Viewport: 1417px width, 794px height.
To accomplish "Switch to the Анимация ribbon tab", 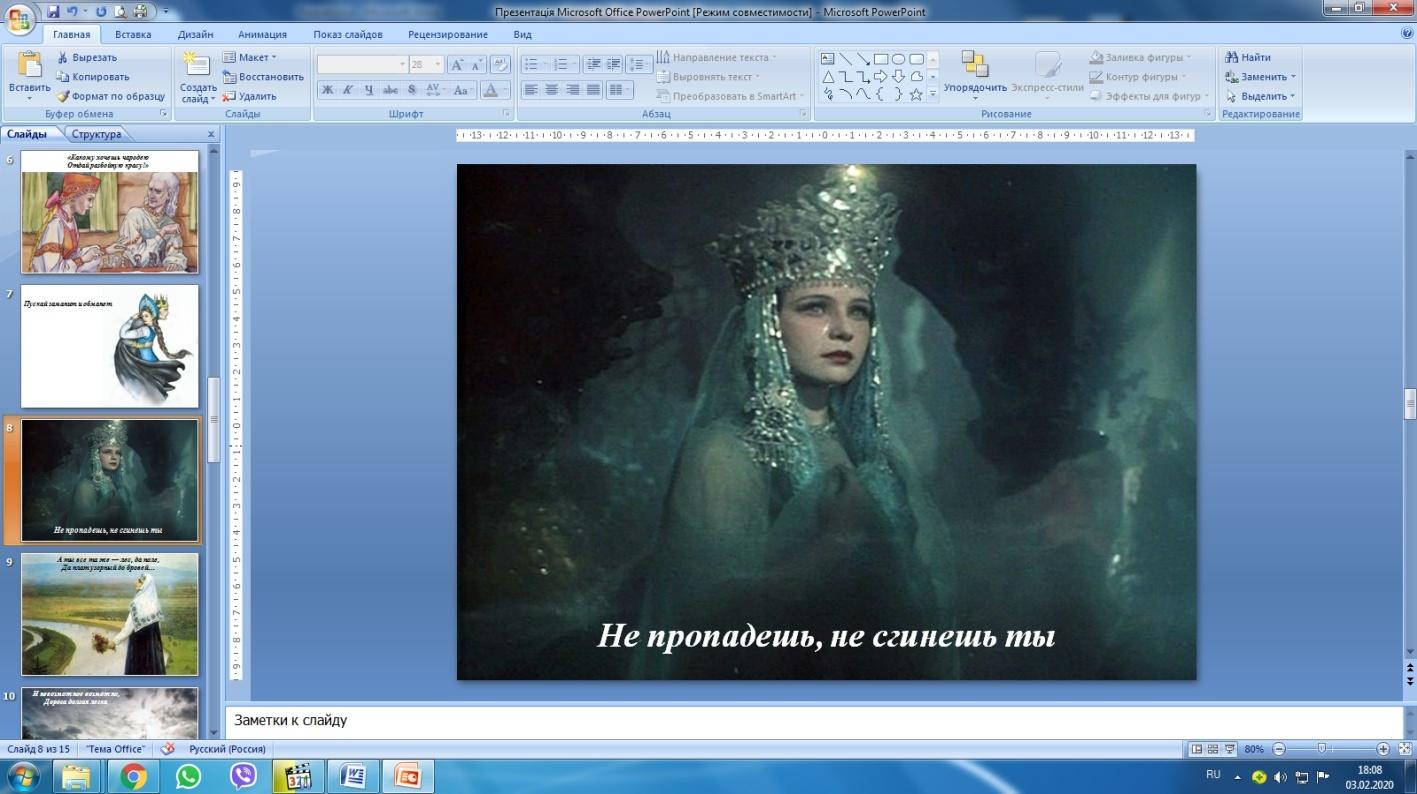I will (x=262, y=34).
